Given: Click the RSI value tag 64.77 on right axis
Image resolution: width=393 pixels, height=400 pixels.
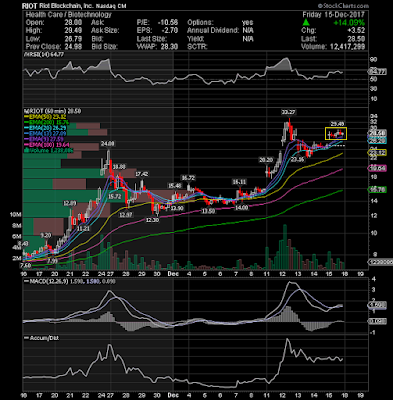Looking at the screenshot, I should [377, 71].
